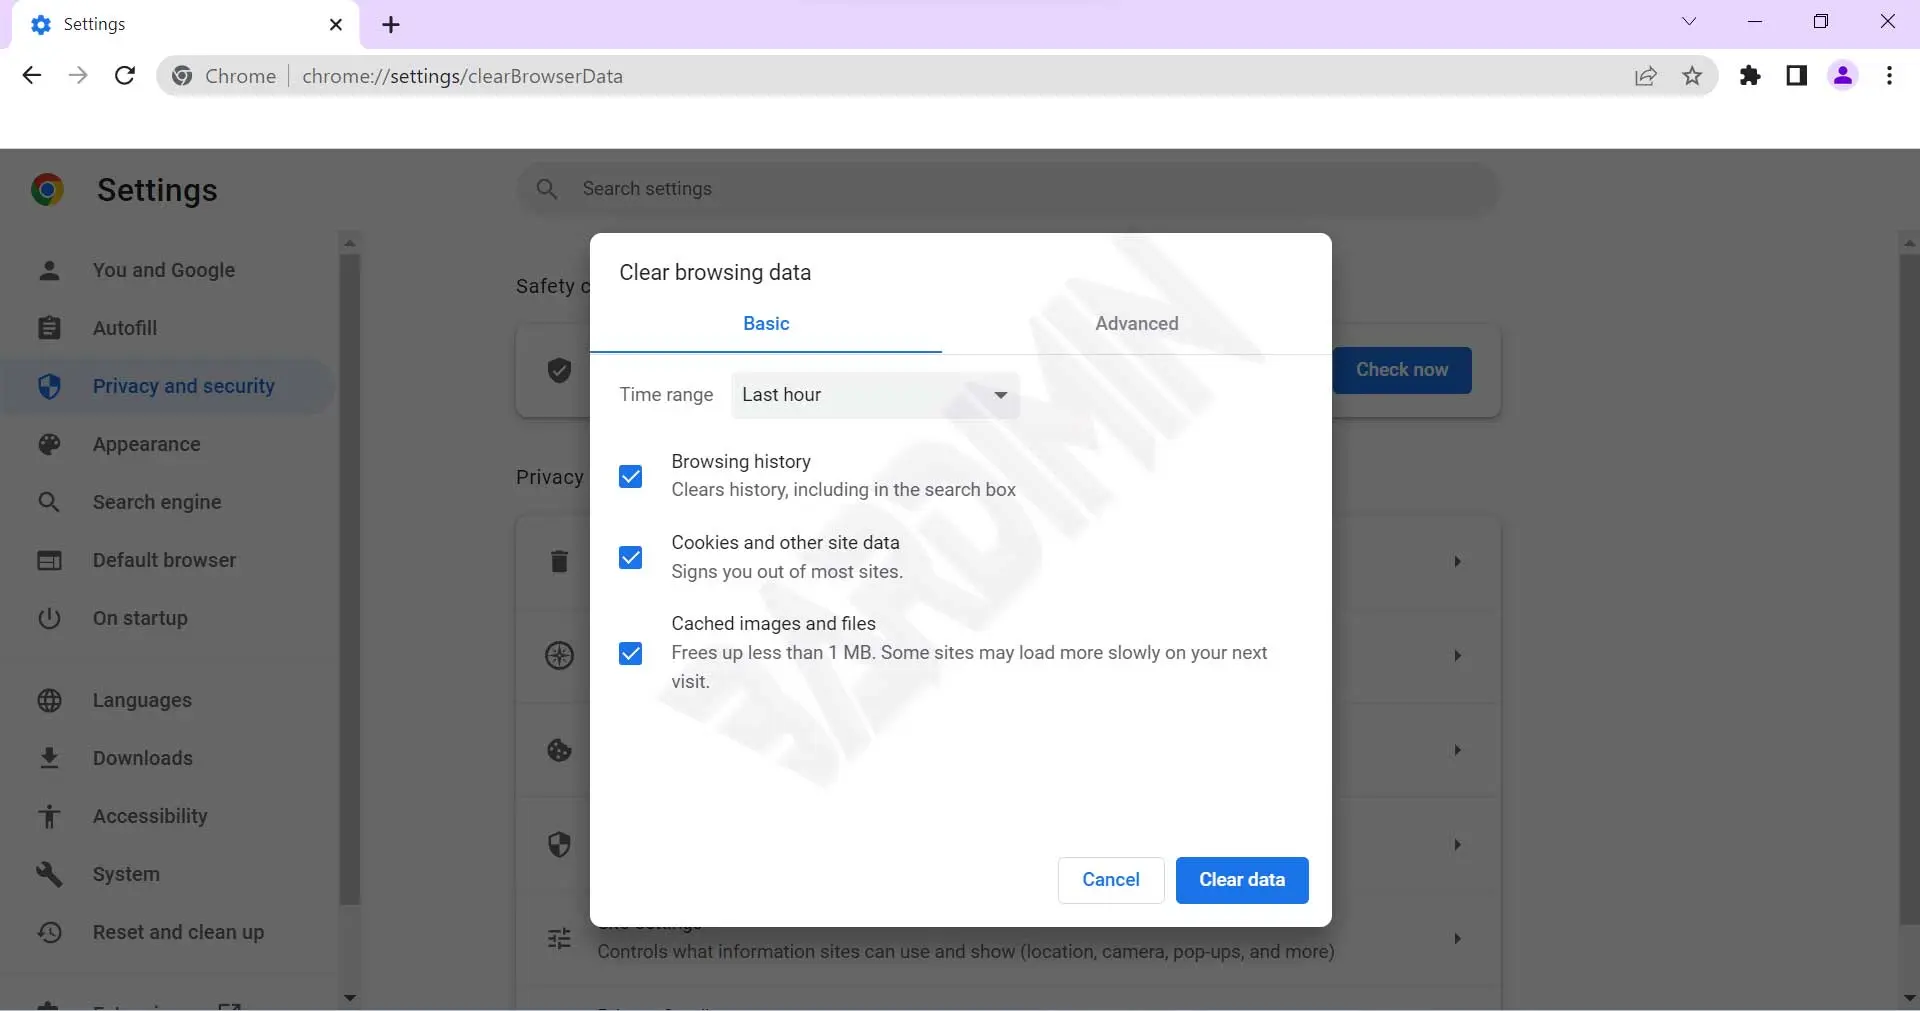The width and height of the screenshot is (1920, 1011).
Task: Go back with the back arrow
Action: (x=32, y=76)
